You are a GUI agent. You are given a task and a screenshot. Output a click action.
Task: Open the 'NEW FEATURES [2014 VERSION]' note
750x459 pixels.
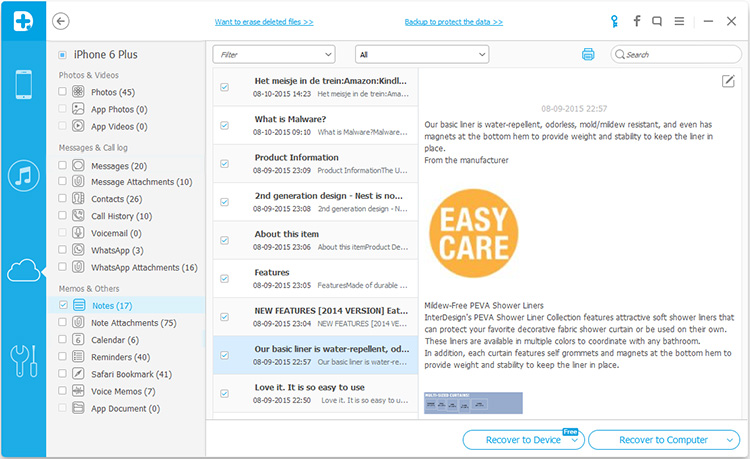[316, 317]
